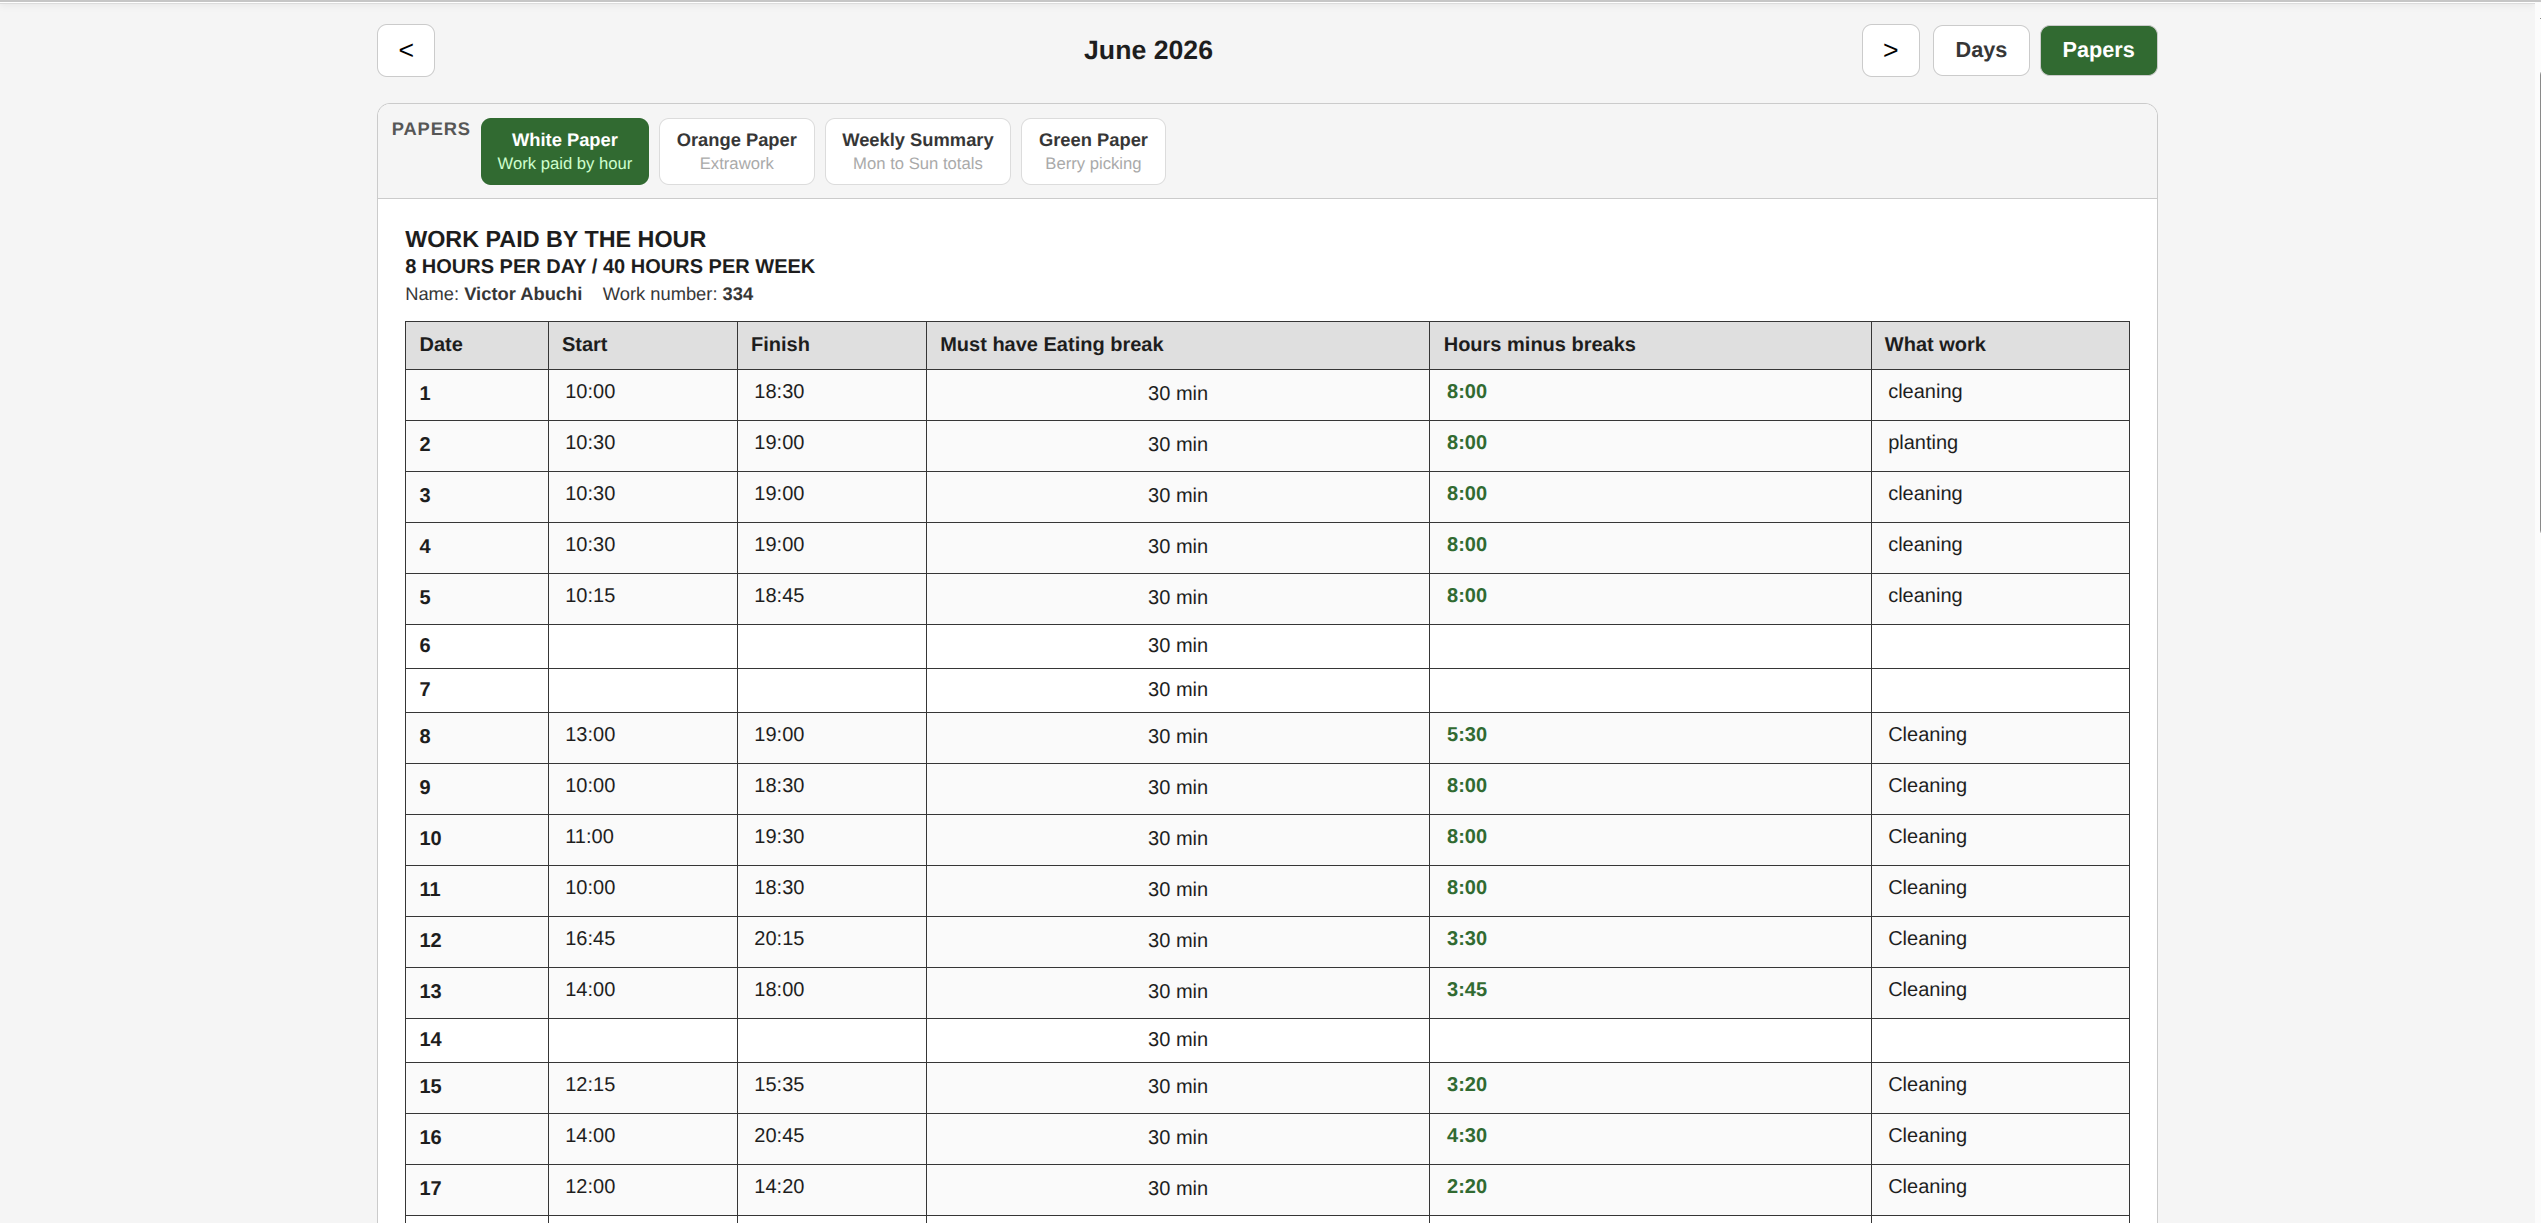The image size is (2541, 1223).
Task: Click the empty What work field for date 14
Action: tap(2000, 1040)
